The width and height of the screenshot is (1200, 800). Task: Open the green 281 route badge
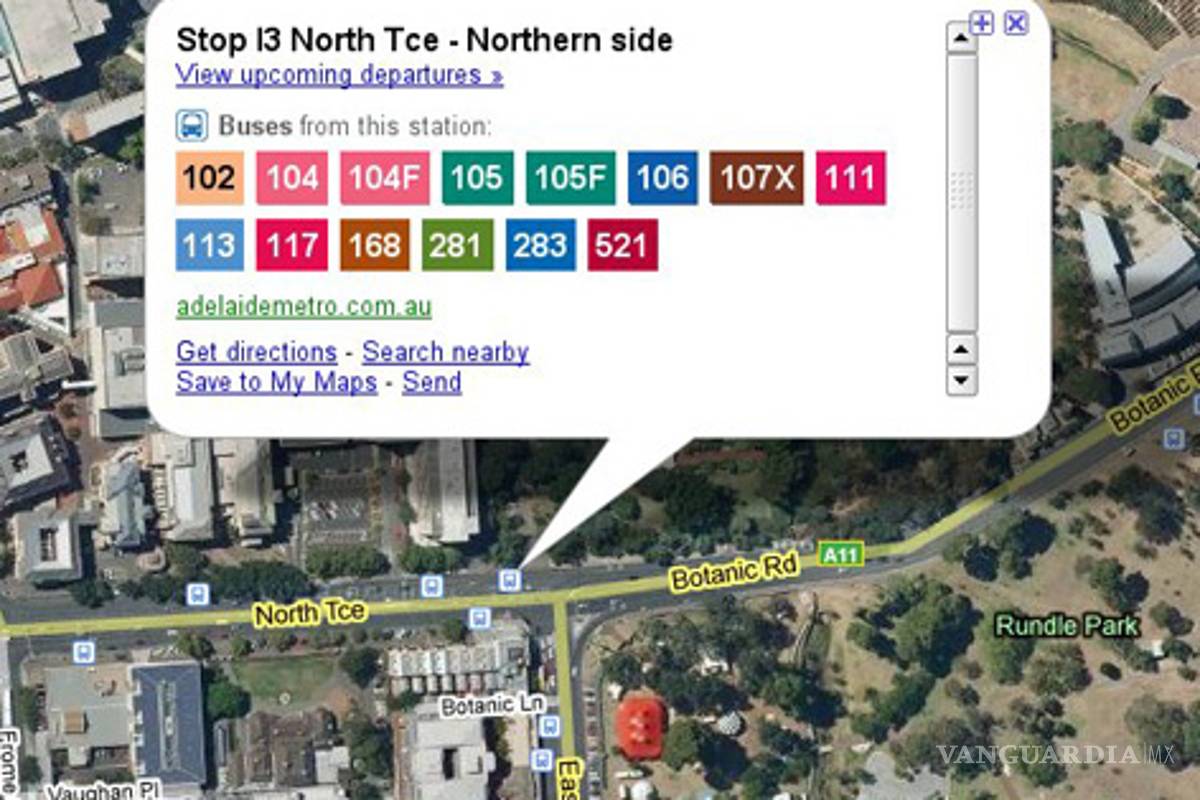457,246
